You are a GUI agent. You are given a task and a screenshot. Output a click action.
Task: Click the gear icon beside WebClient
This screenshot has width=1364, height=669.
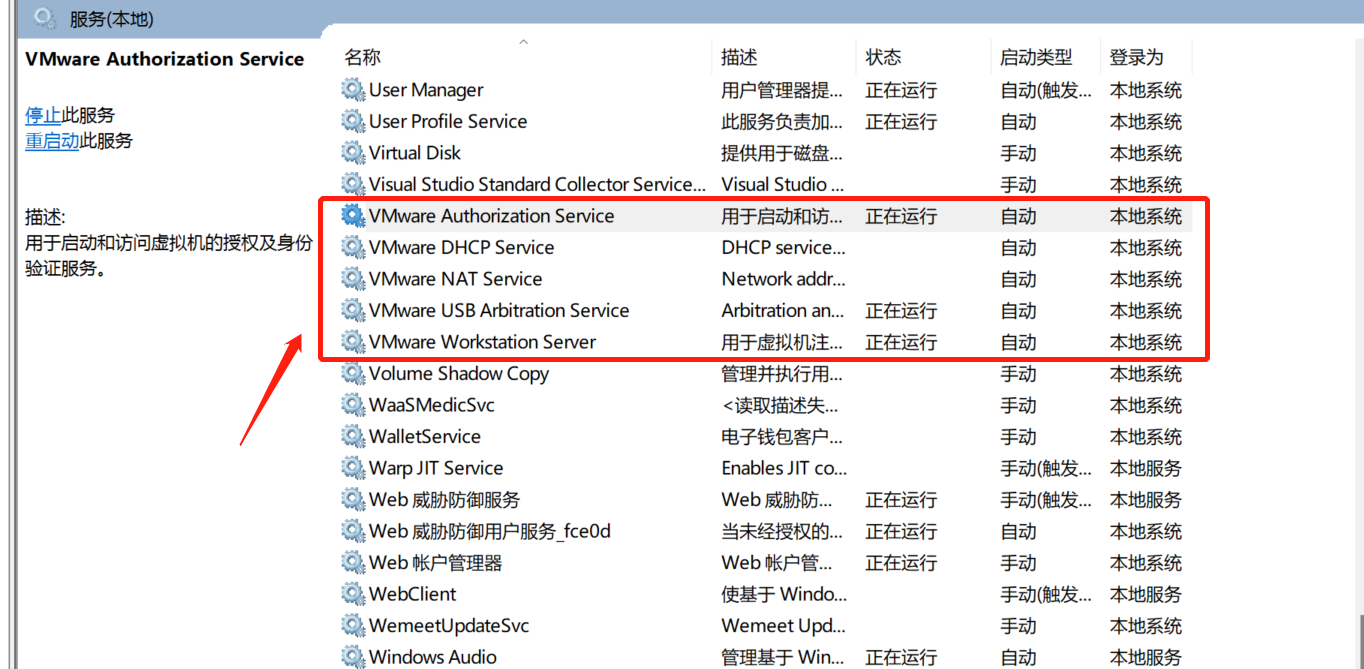[353, 594]
